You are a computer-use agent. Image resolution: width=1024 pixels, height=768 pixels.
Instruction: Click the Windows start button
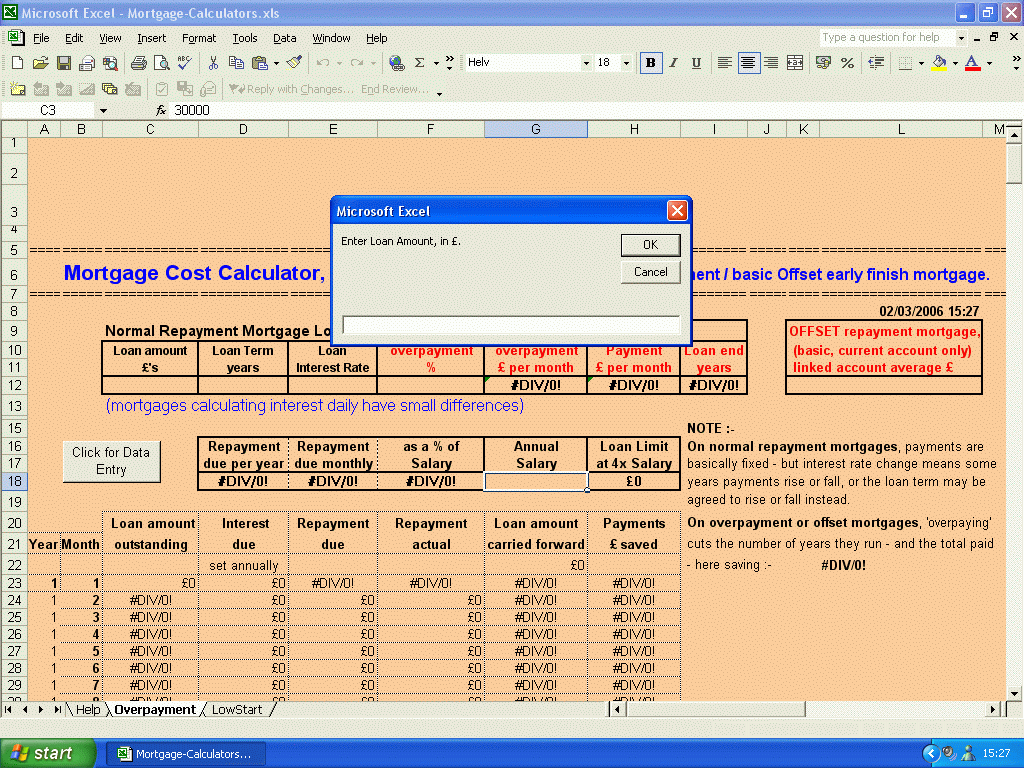point(47,753)
